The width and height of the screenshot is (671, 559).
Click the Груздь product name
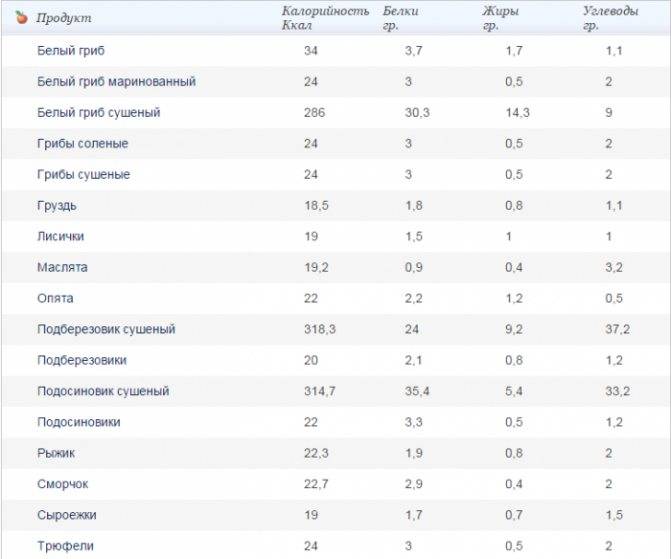pyautogui.click(x=56, y=205)
